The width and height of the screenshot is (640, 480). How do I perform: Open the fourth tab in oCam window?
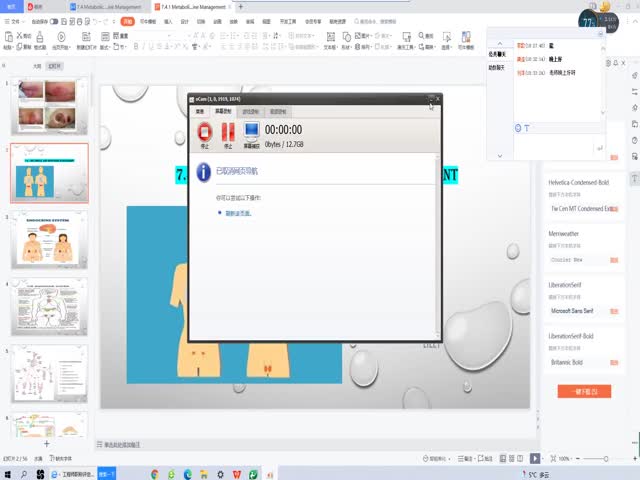[x=278, y=112]
